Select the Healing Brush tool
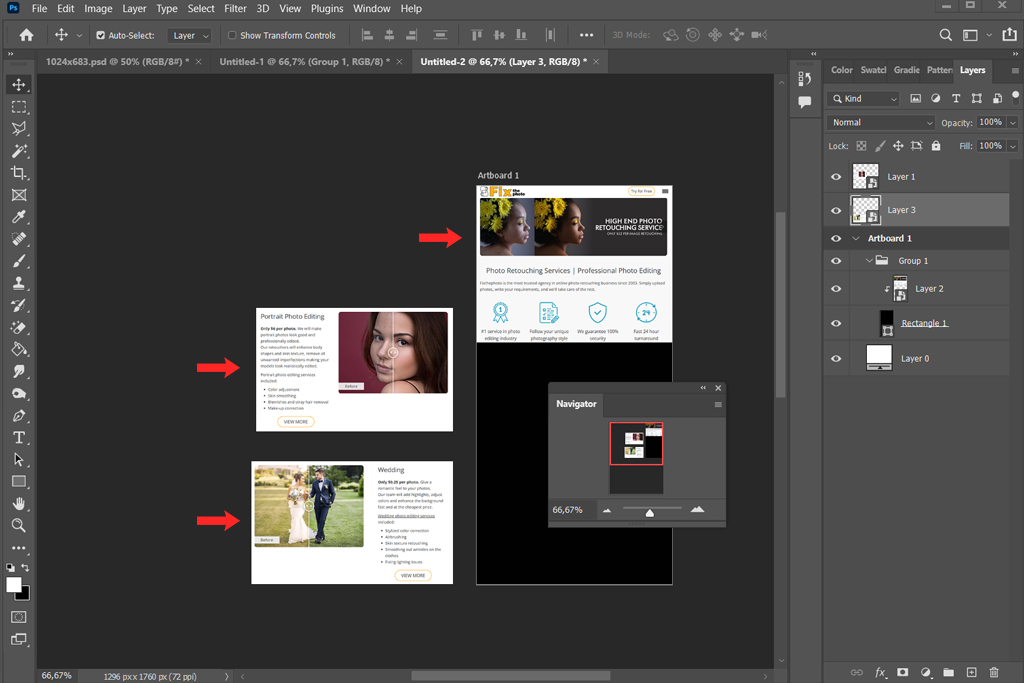Viewport: 1024px width, 683px height. [19, 239]
